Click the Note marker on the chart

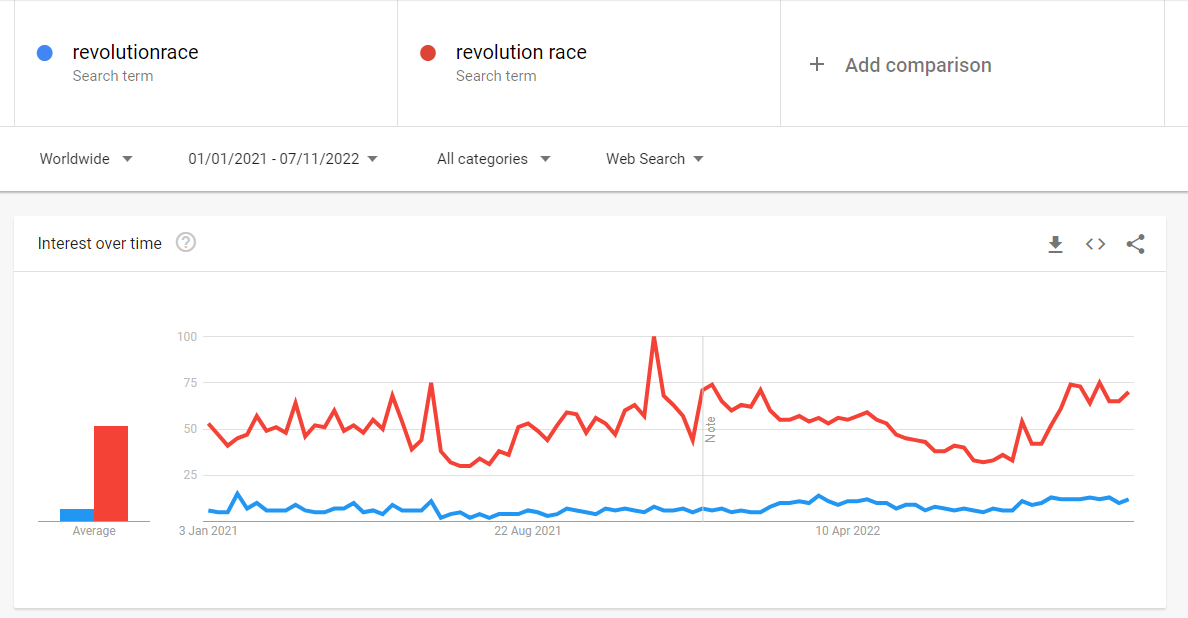[x=711, y=430]
